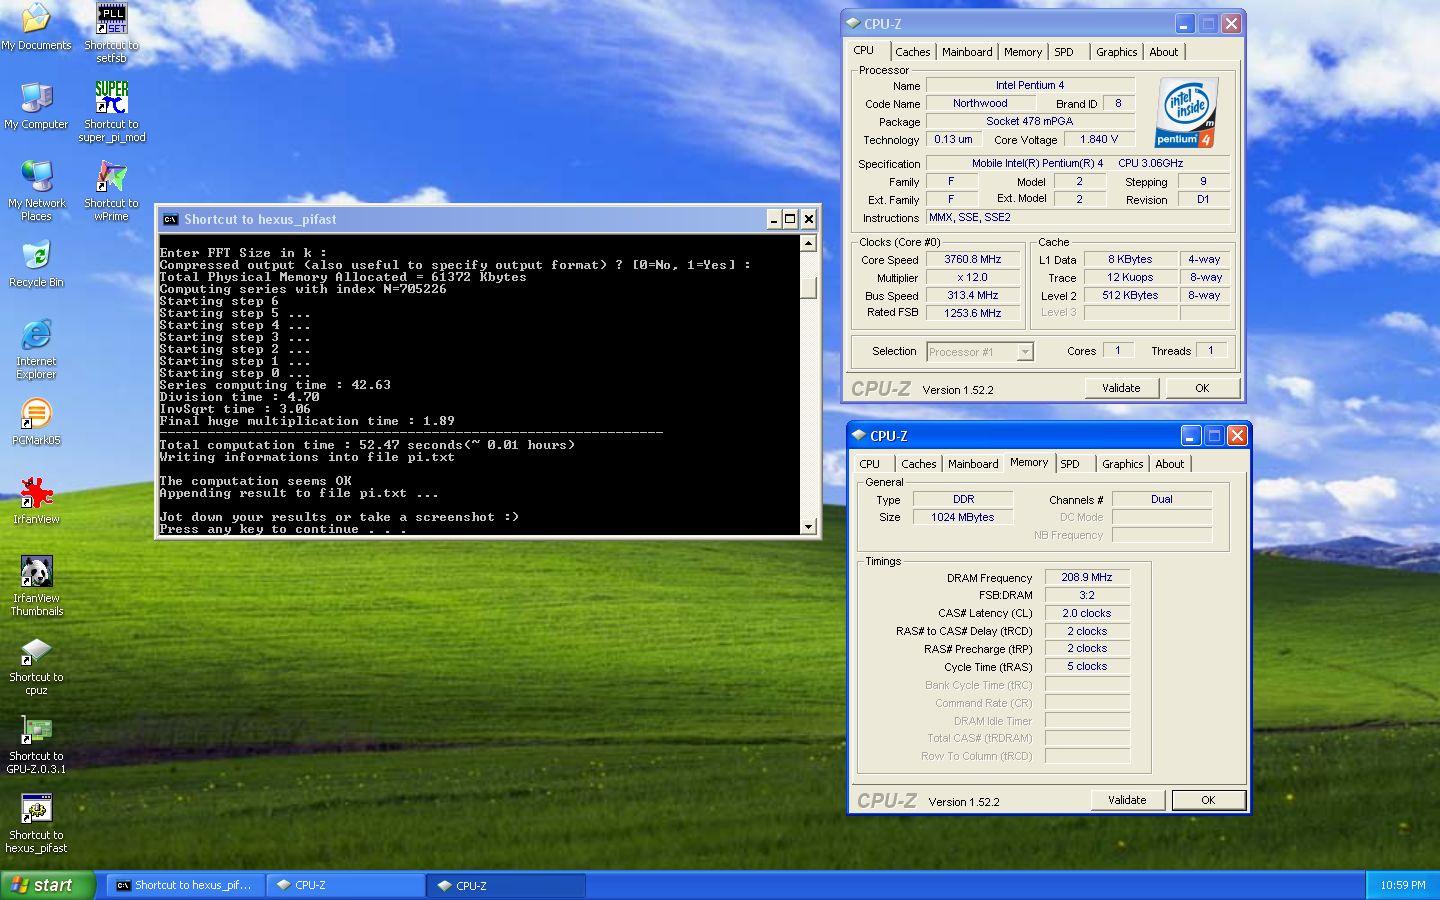Open Shortcut to setfsb icon
The image size is (1440, 900).
[x=111, y=33]
